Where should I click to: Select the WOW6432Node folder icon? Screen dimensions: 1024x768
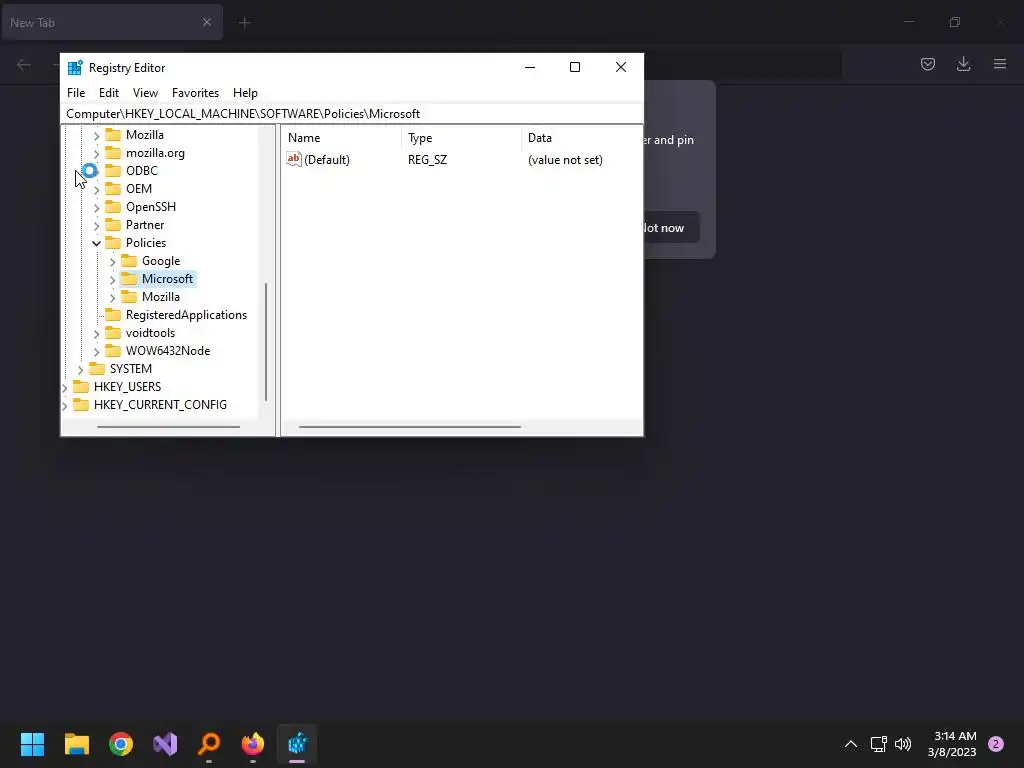(113, 351)
